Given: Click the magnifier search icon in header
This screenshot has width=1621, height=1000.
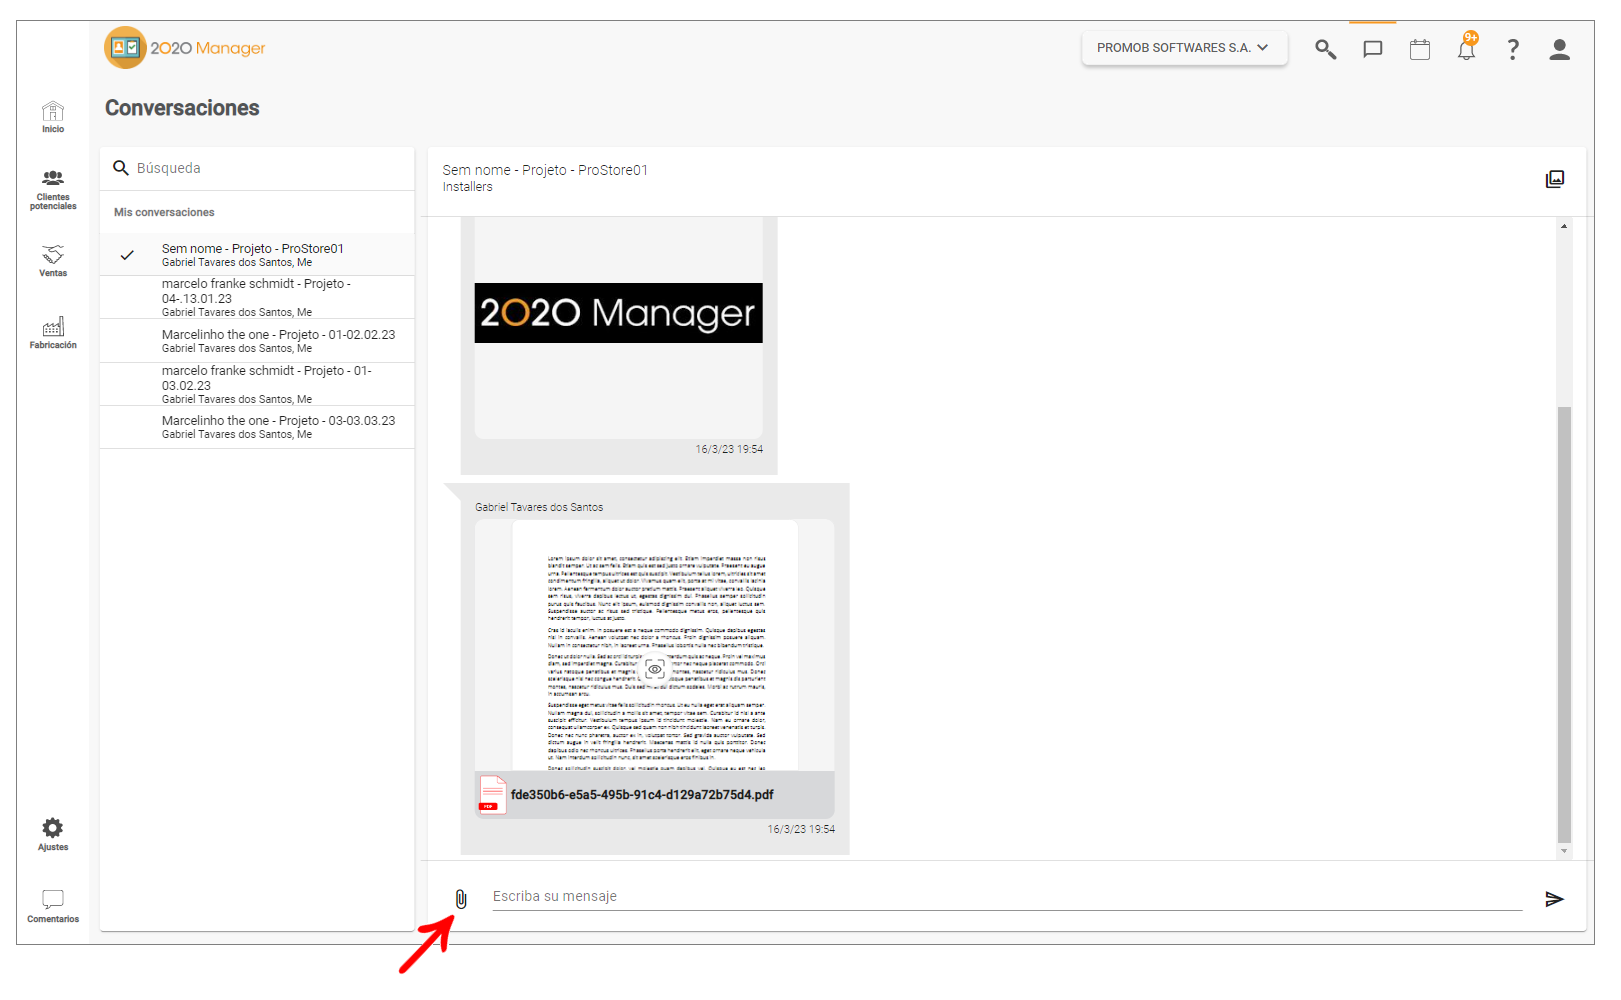Looking at the screenshot, I should pos(1326,49).
